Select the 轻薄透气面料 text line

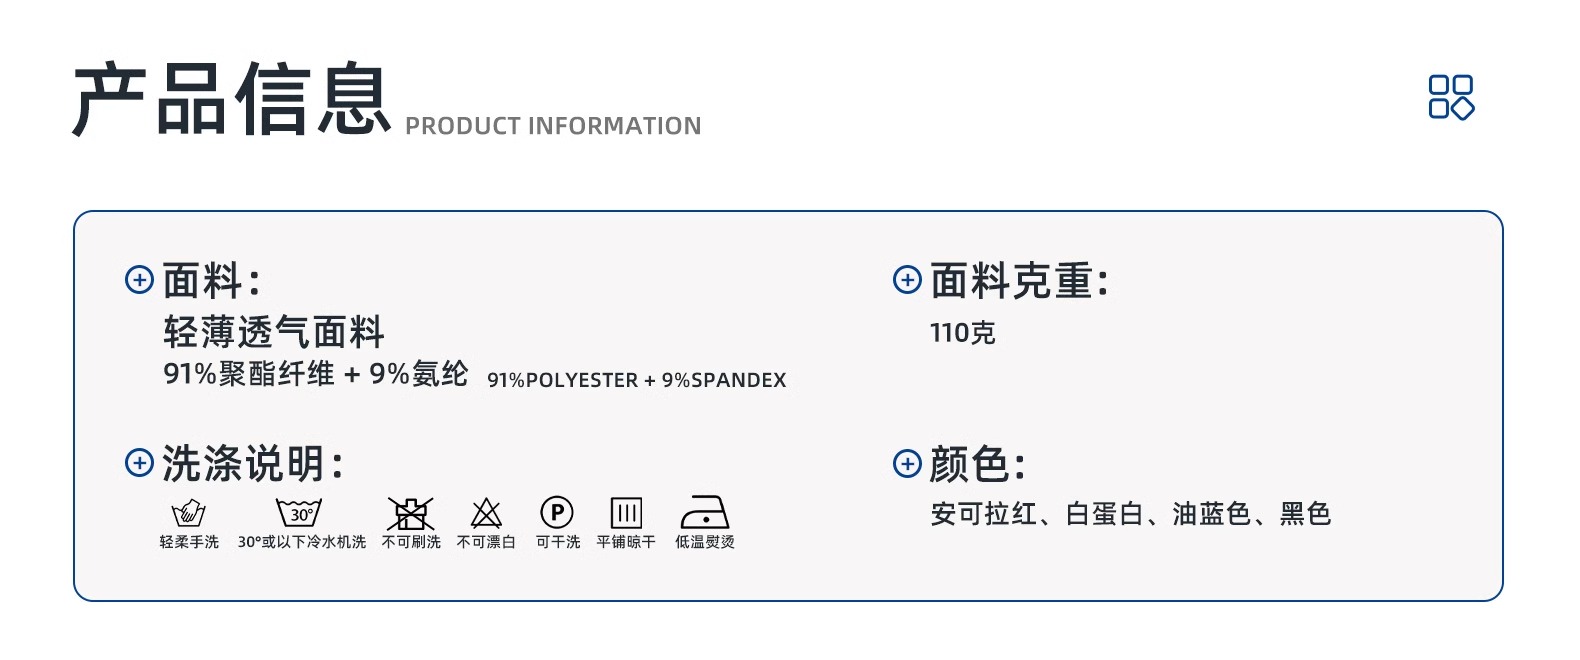274,332
